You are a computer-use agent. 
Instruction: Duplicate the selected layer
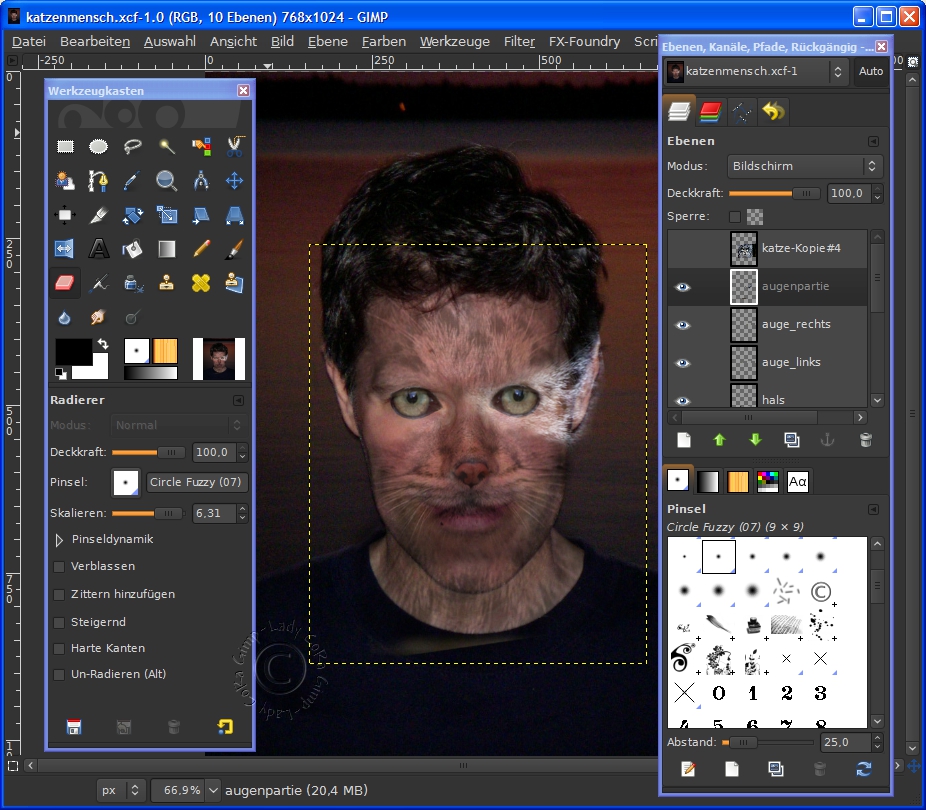pyautogui.click(x=792, y=440)
